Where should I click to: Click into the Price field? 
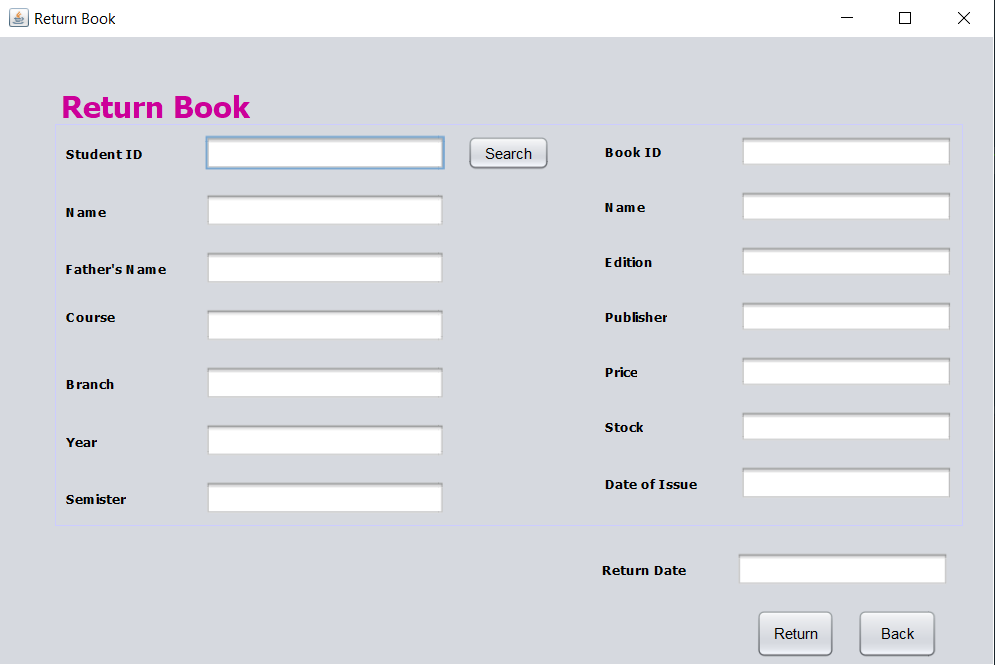click(x=845, y=372)
